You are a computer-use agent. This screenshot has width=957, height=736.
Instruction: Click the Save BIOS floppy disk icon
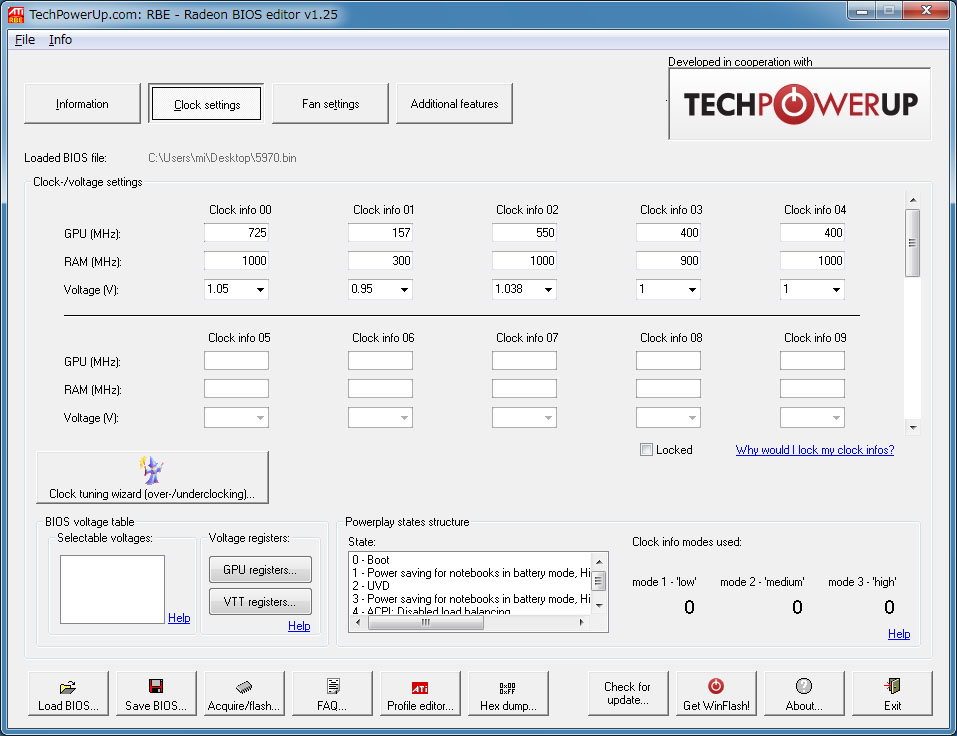(156, 687)
